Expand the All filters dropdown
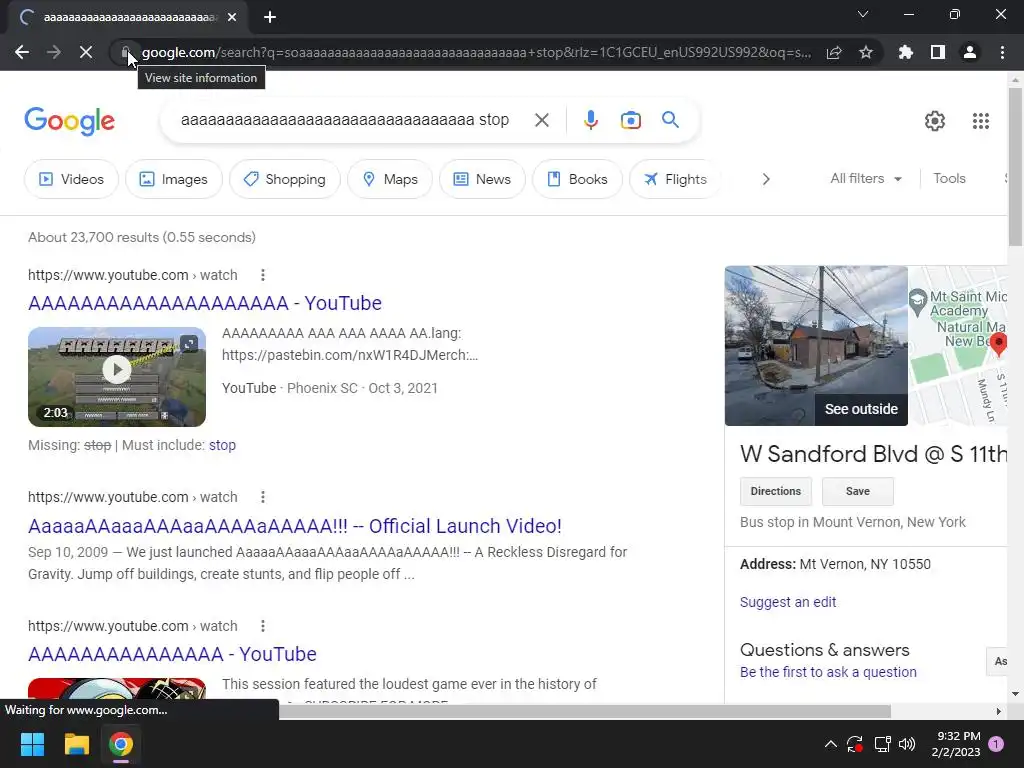Screen dimensions: 1024x768 [x=866, y=178]
